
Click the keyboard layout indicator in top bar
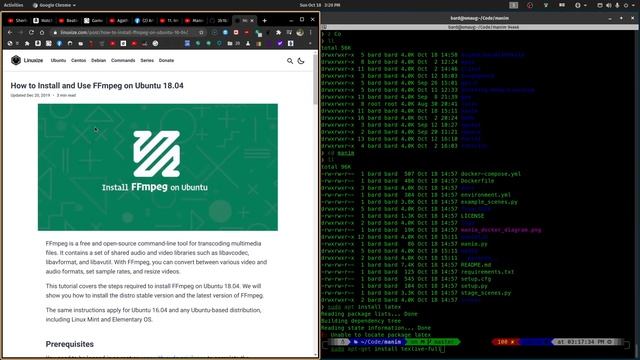513,5
